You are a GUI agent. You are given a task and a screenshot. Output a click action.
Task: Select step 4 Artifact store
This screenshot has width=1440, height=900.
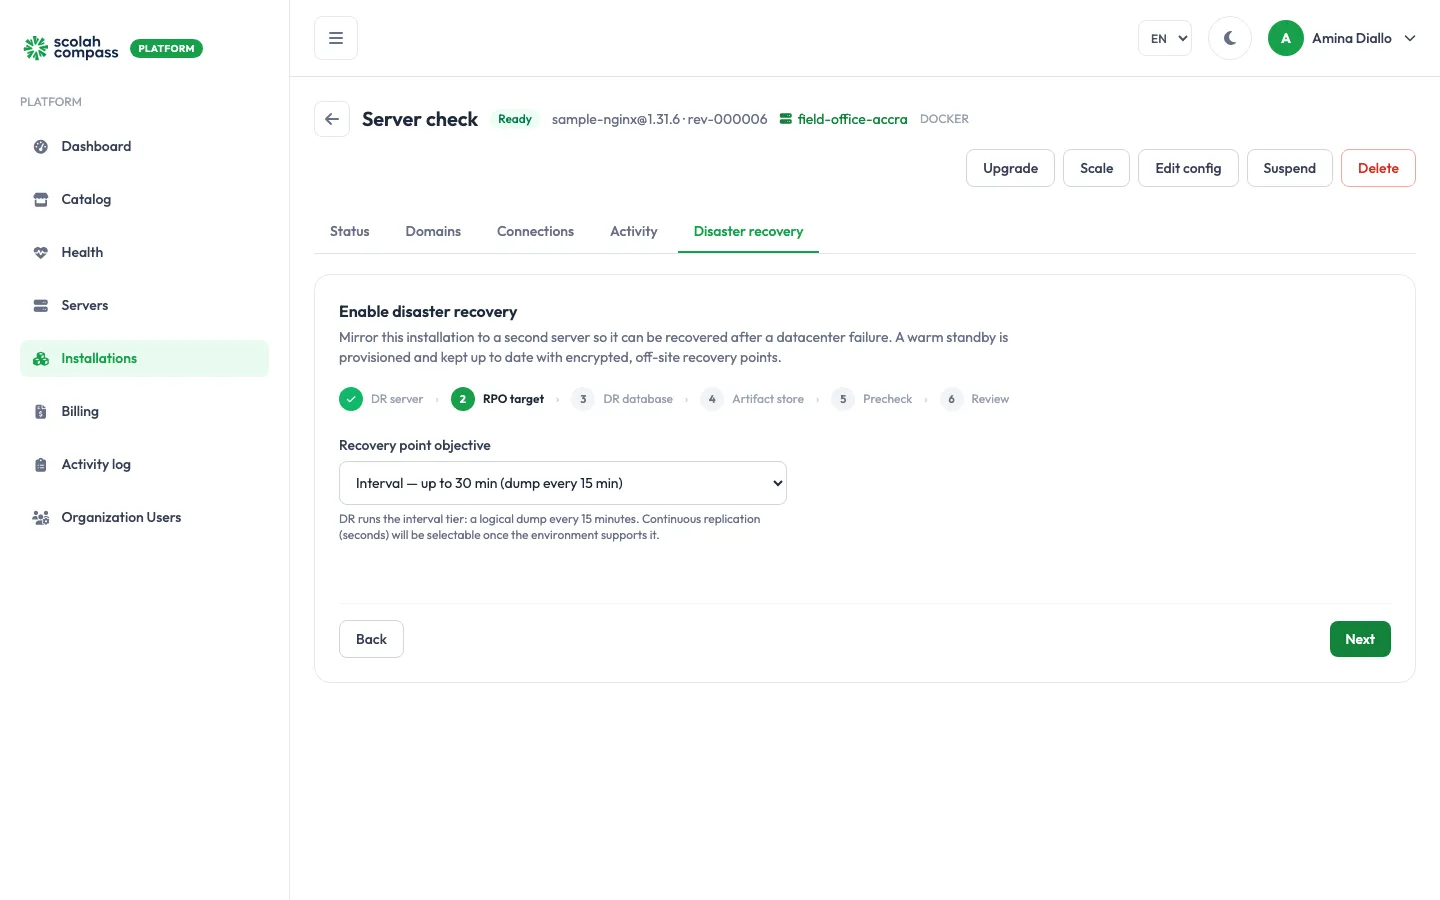click(754, 399)
